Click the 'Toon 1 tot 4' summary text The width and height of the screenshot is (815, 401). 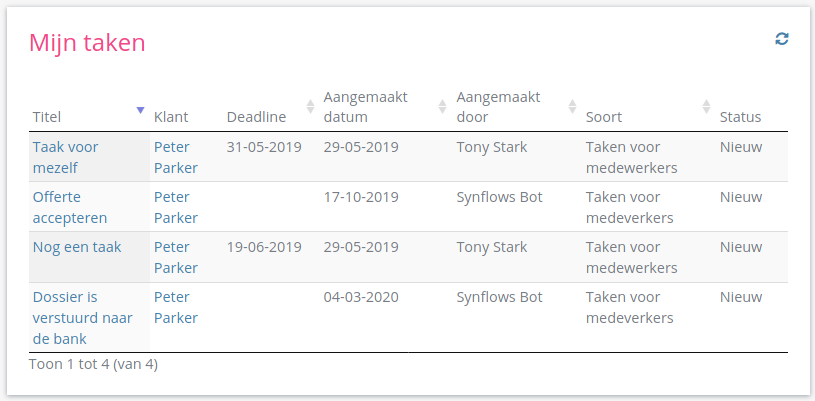pos(93,364)
